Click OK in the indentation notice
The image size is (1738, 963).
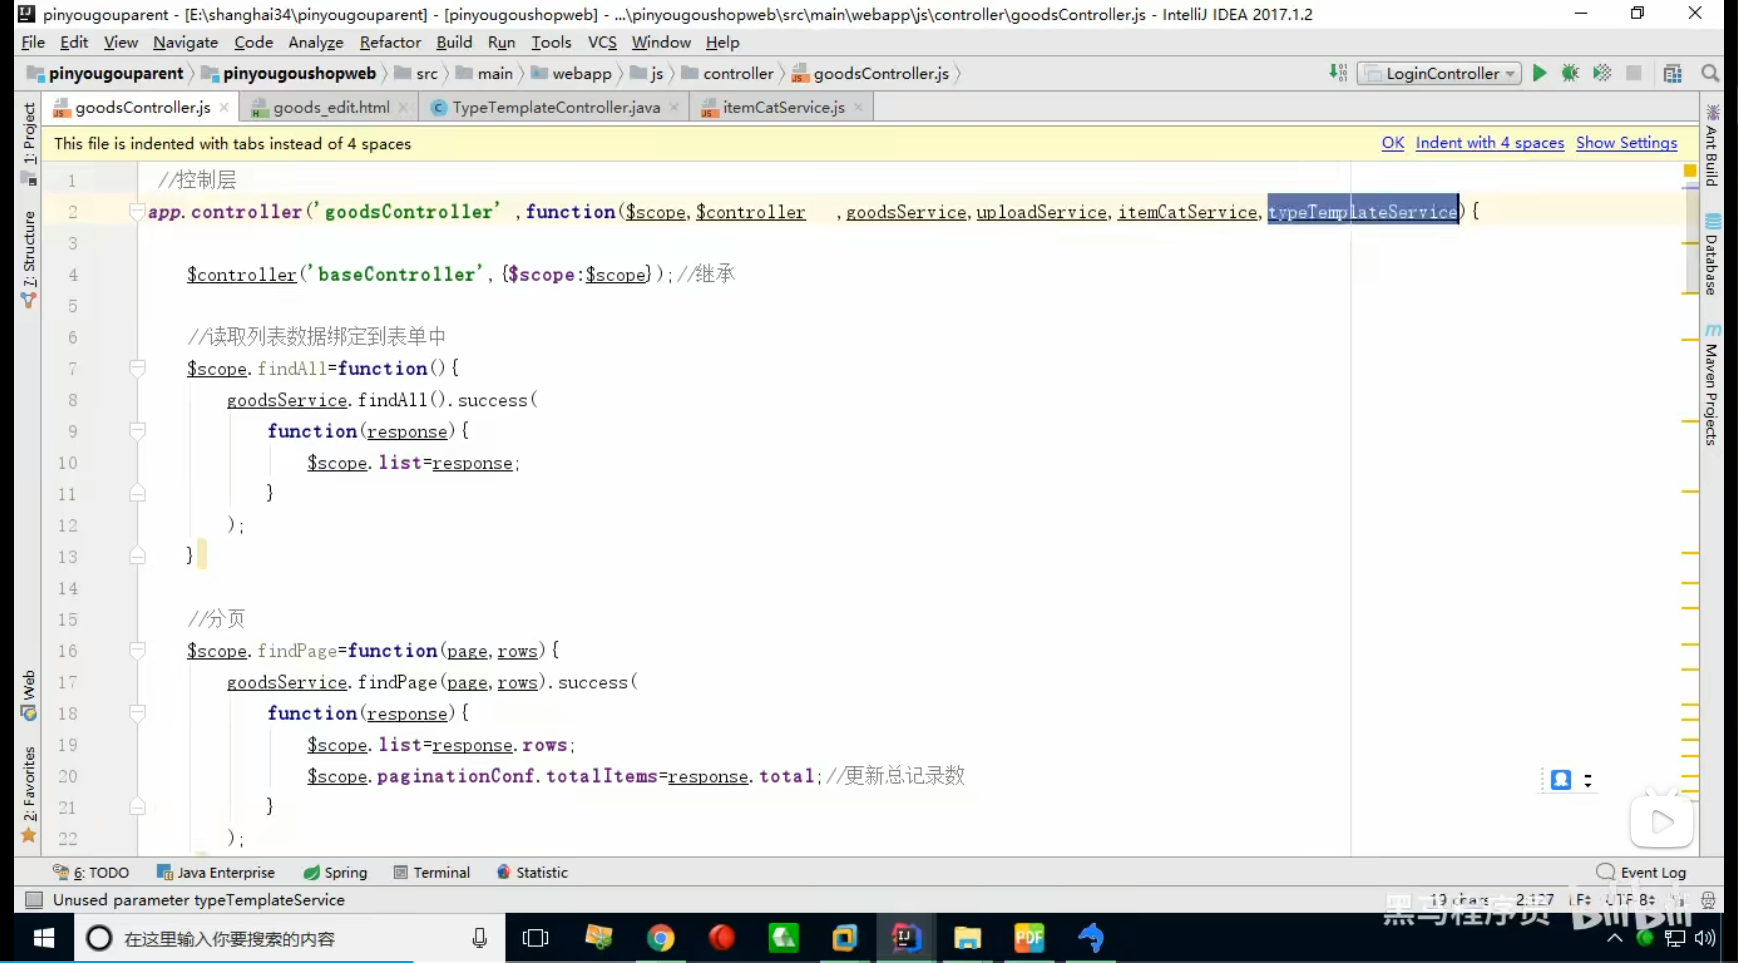click(1393, 143)
